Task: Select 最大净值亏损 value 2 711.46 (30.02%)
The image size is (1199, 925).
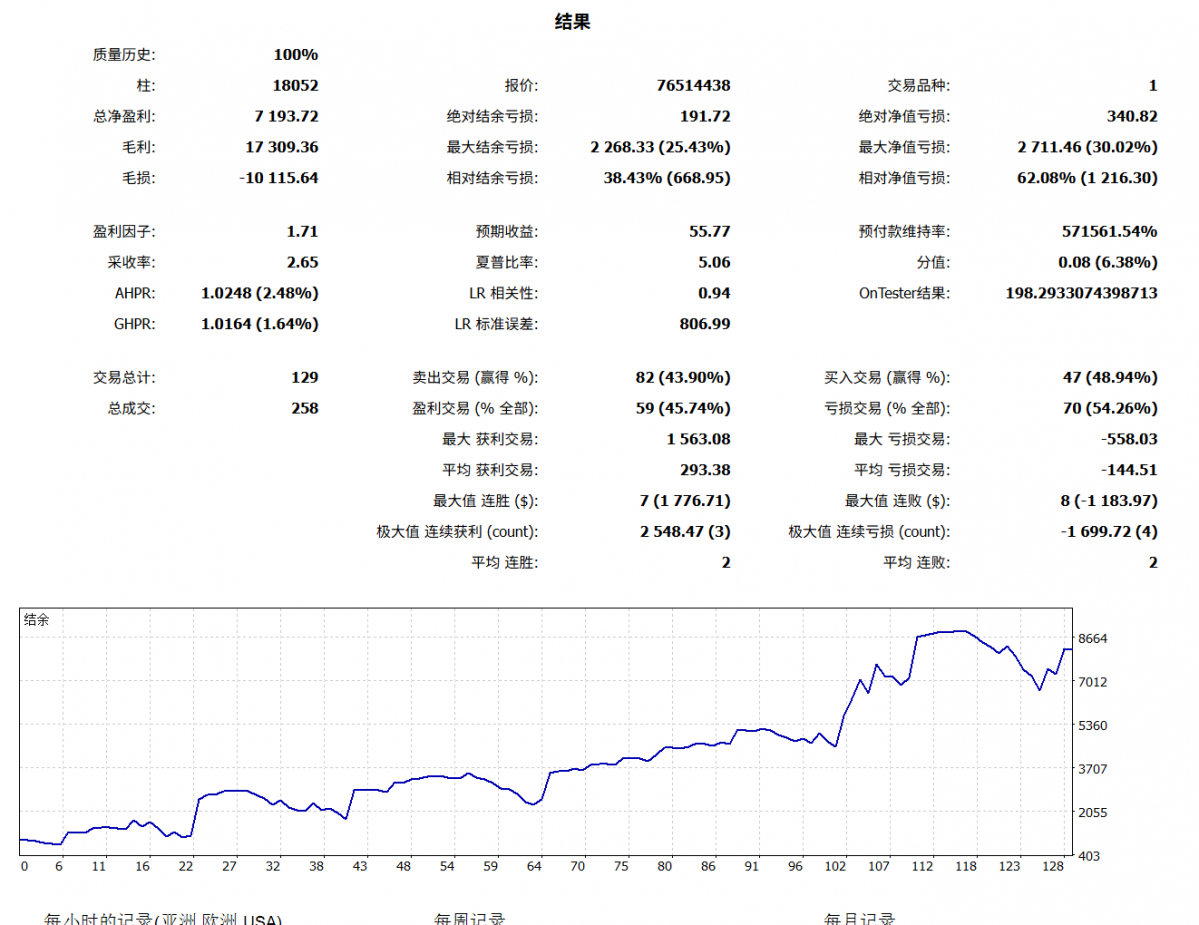Action: coord(1087,147)
